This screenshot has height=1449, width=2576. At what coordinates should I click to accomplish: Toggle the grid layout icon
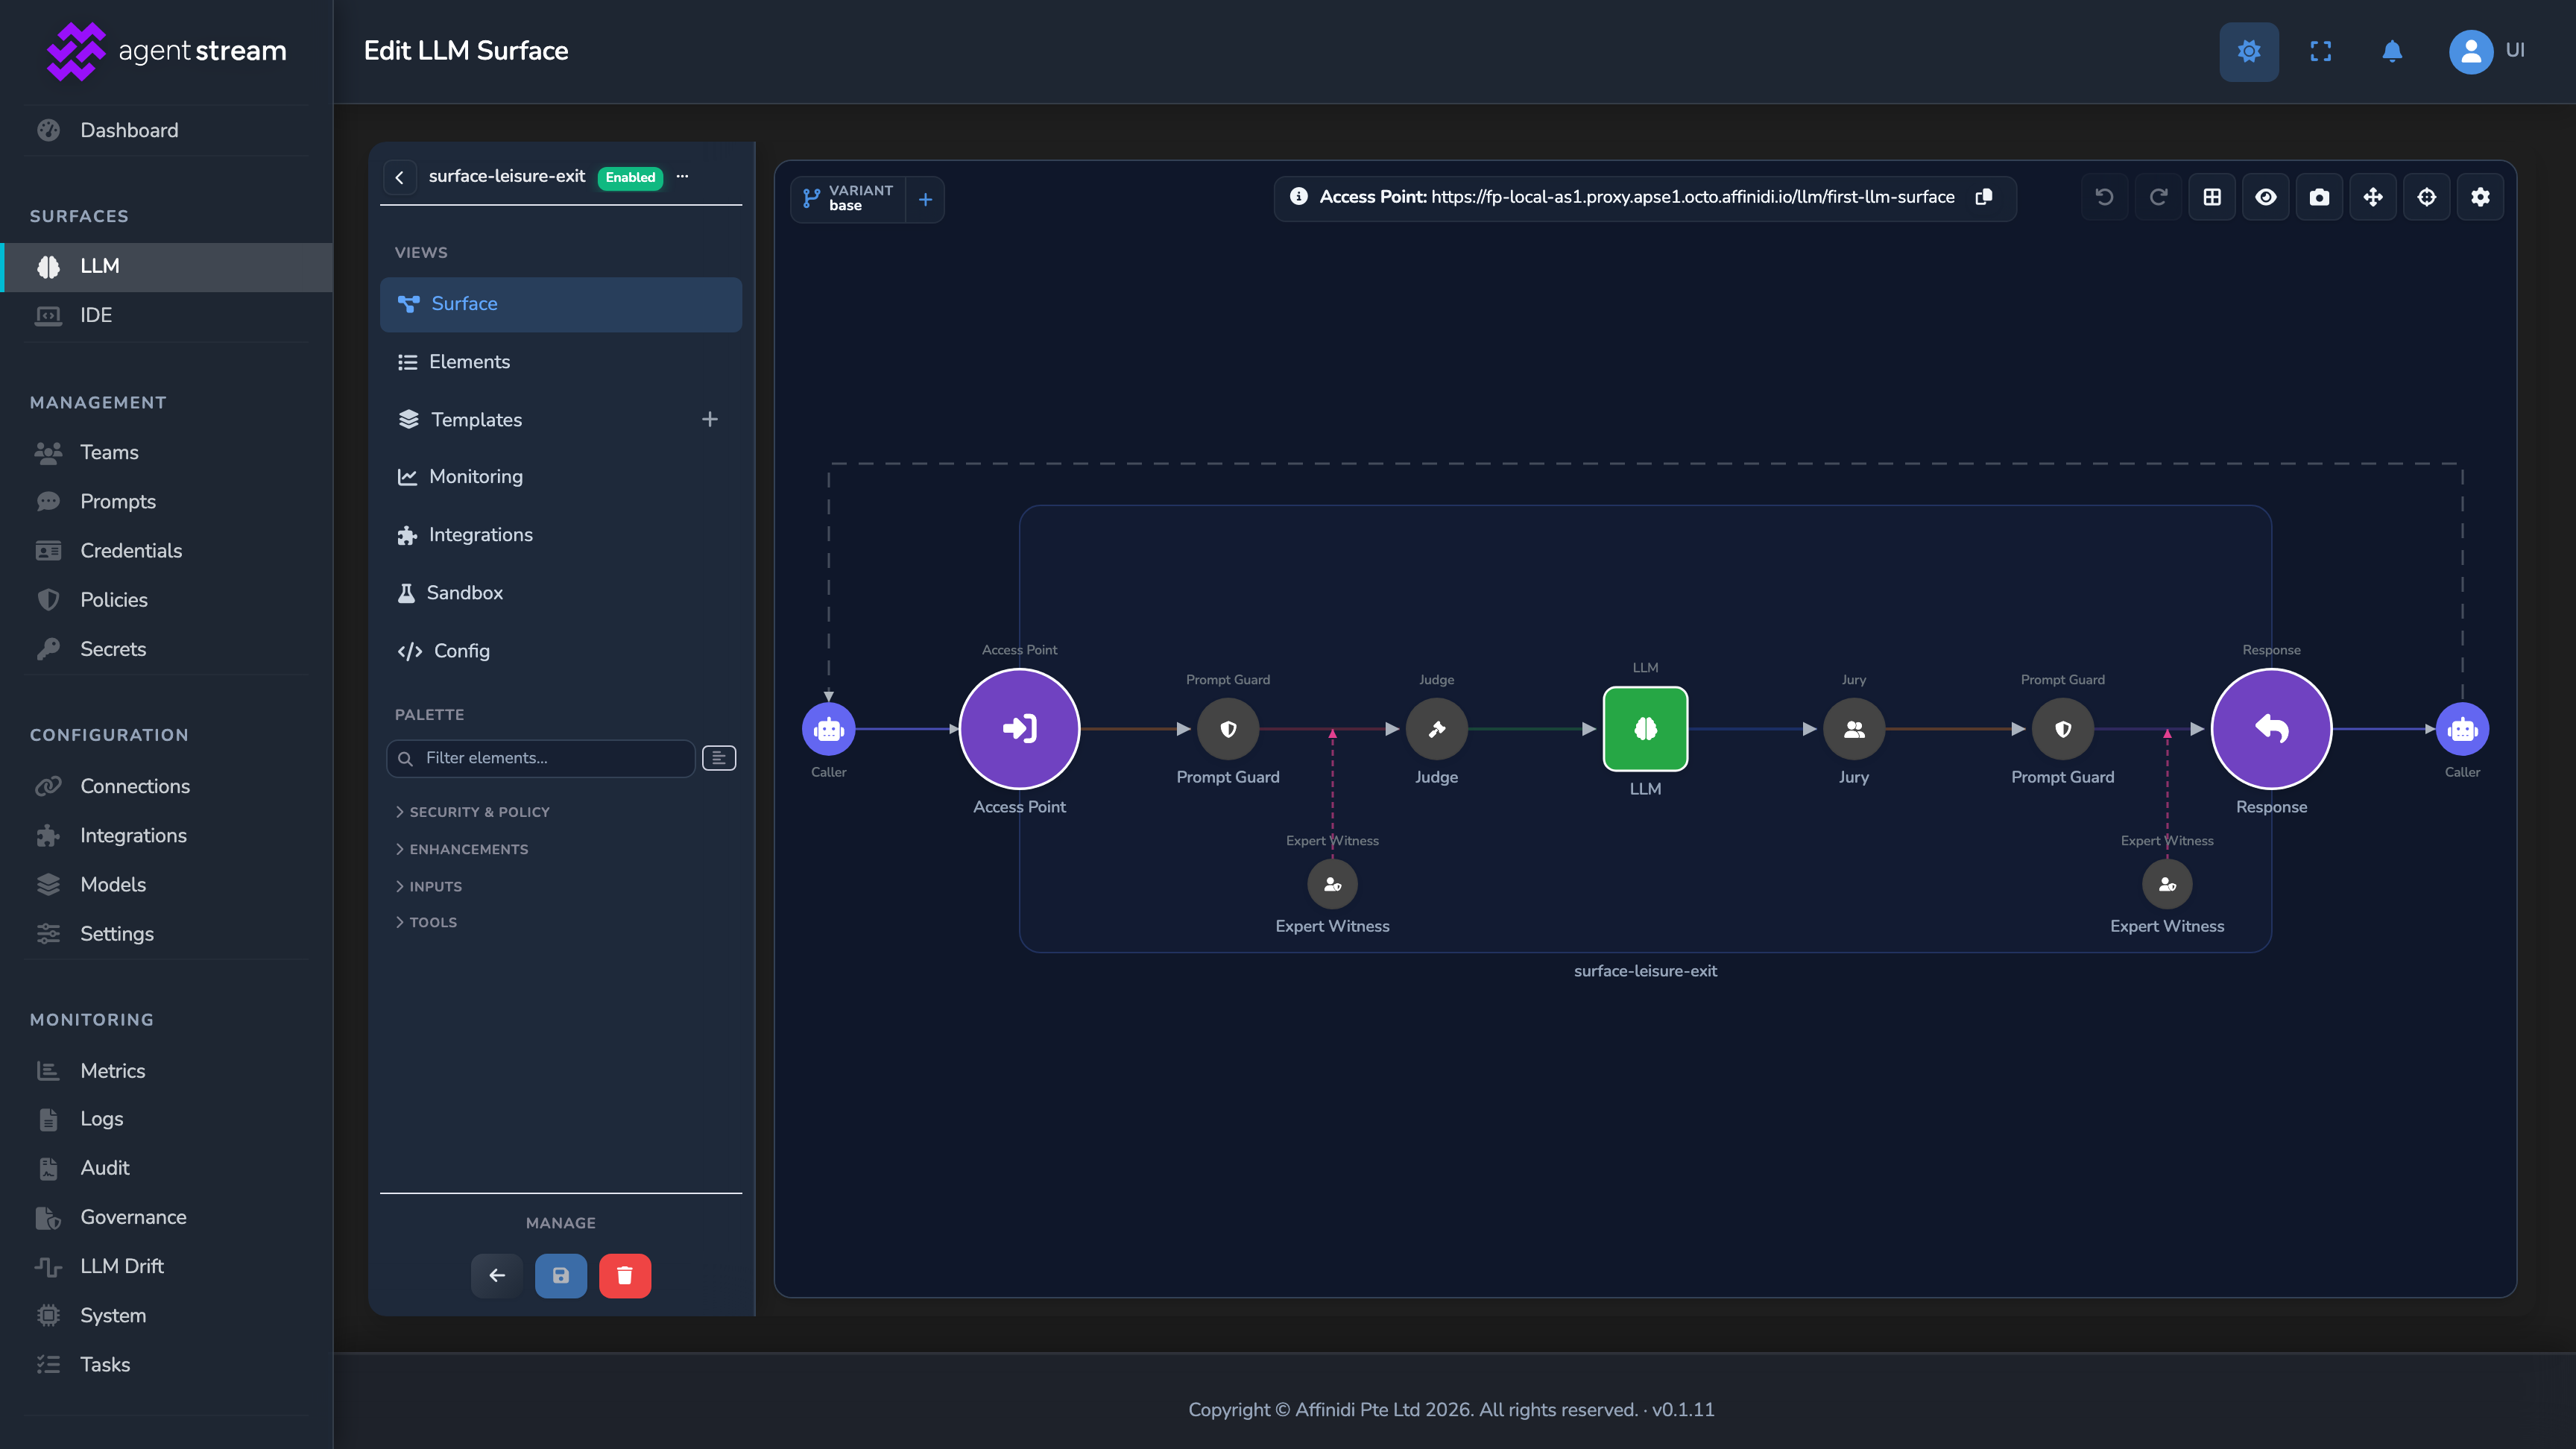click(2212, 197)
